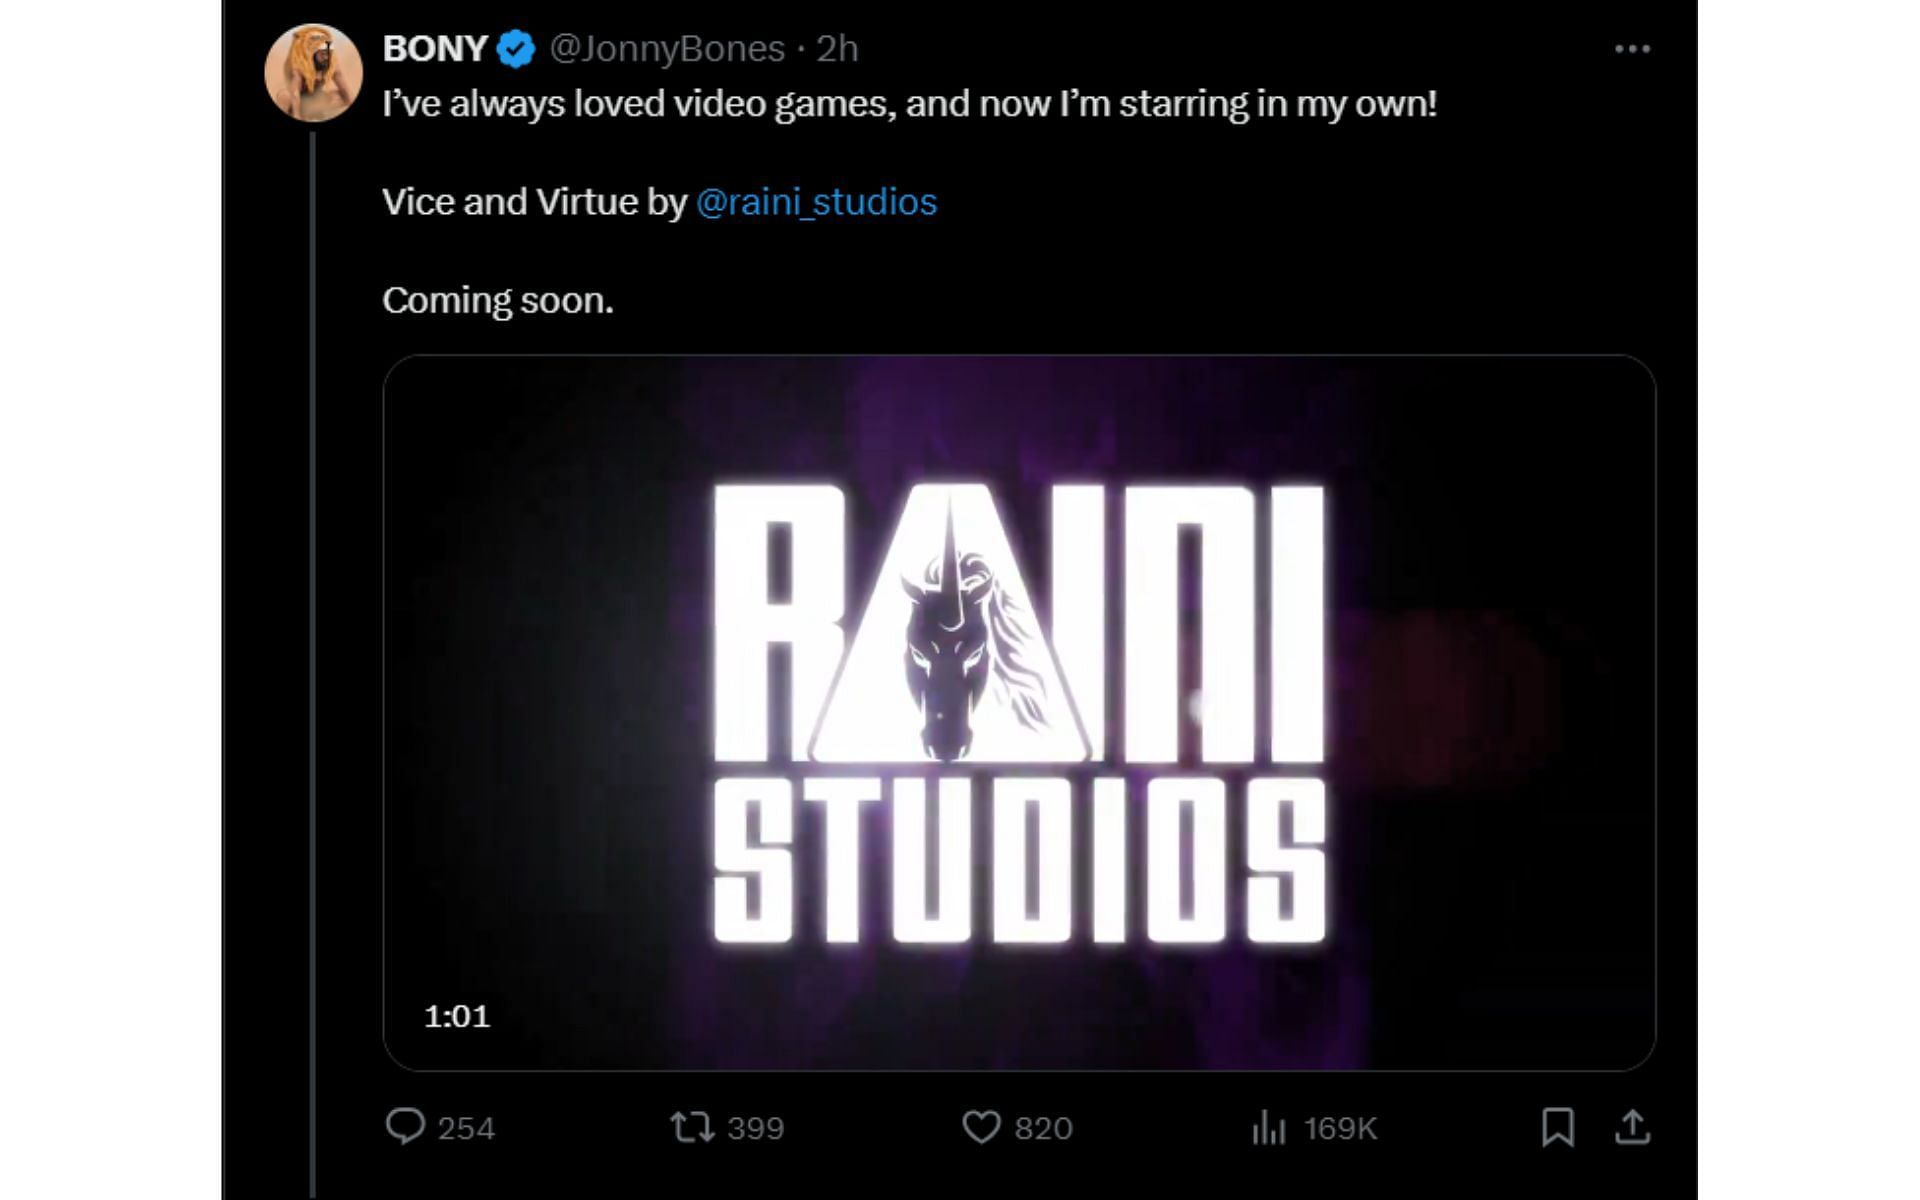Image resolution: width=1920 pixels, height=1200 pixels.
Task: Click the BONY display name
Action: pyautogui.click(x=434, y=49)
